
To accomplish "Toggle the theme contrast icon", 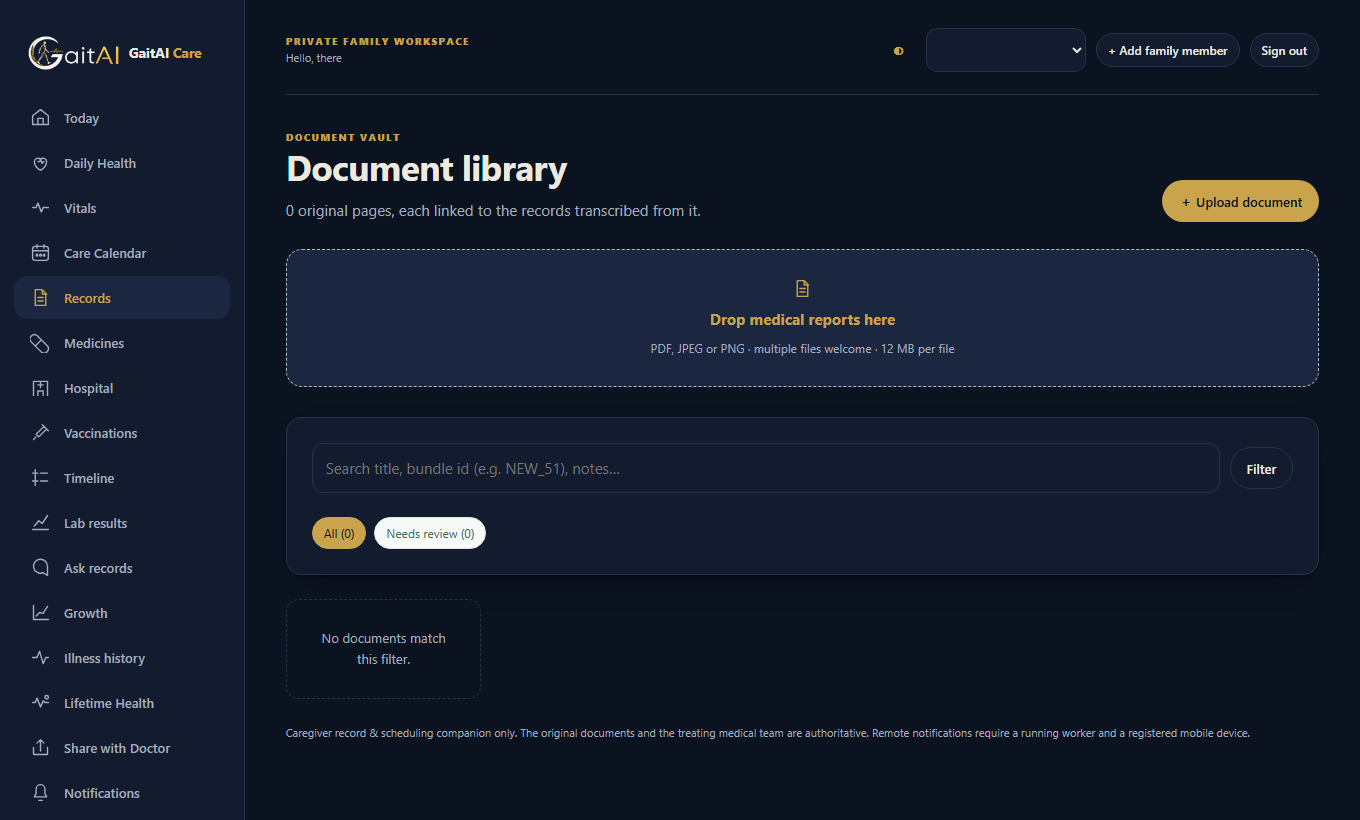I will (x=898, y=51).
